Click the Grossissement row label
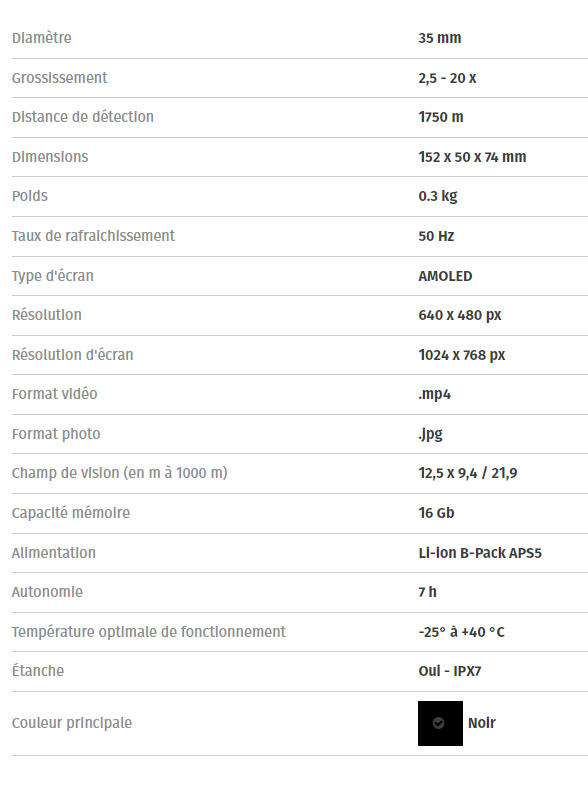Viewport: 588px width, 787px height. (x=60, y=78)
